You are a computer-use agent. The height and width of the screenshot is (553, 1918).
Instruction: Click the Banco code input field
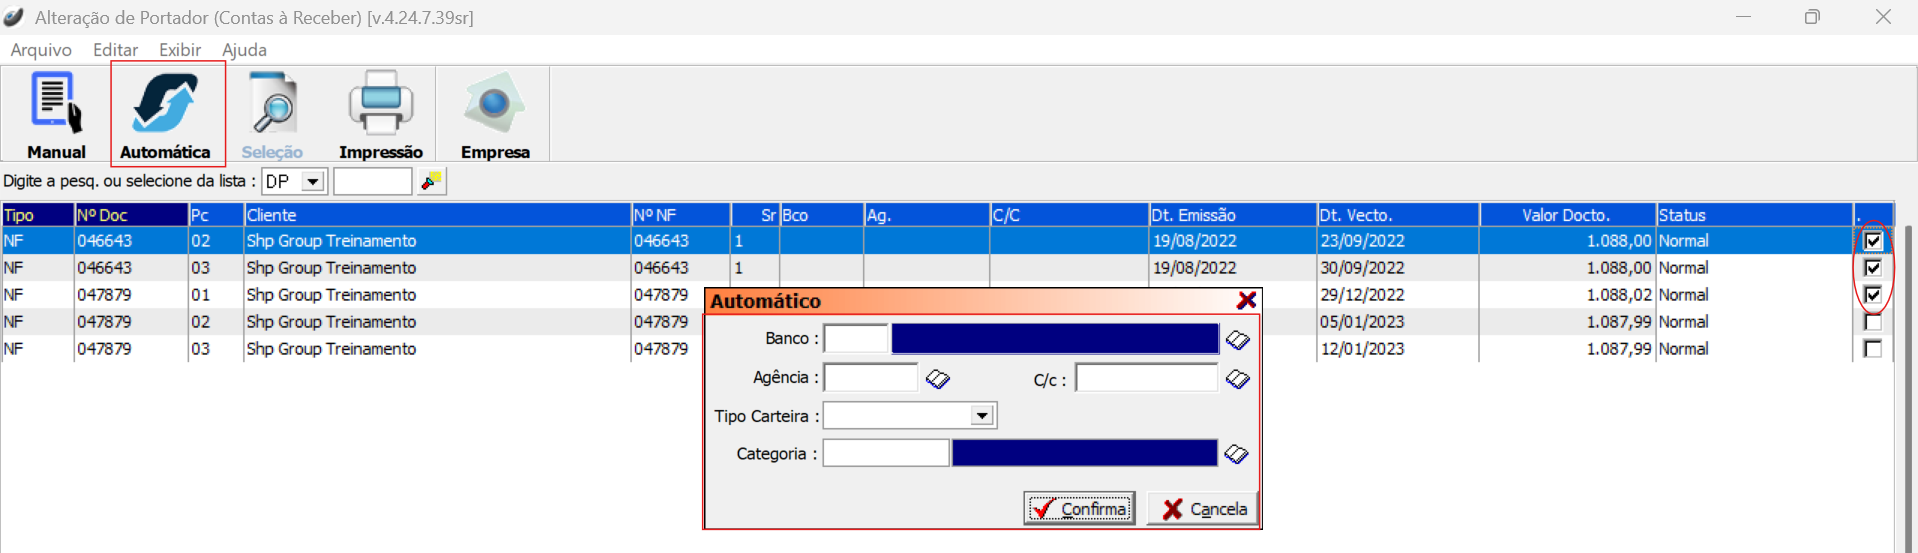[855, 339]
